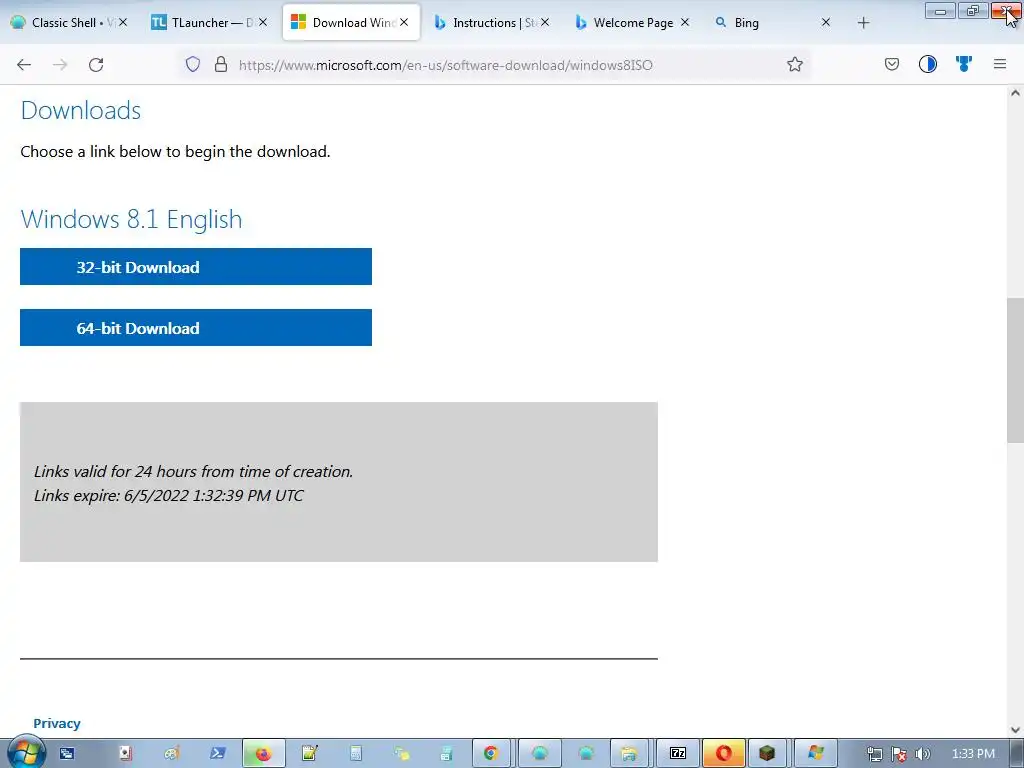Click the half-circle dark mode extension icon

tap(928, 64)
